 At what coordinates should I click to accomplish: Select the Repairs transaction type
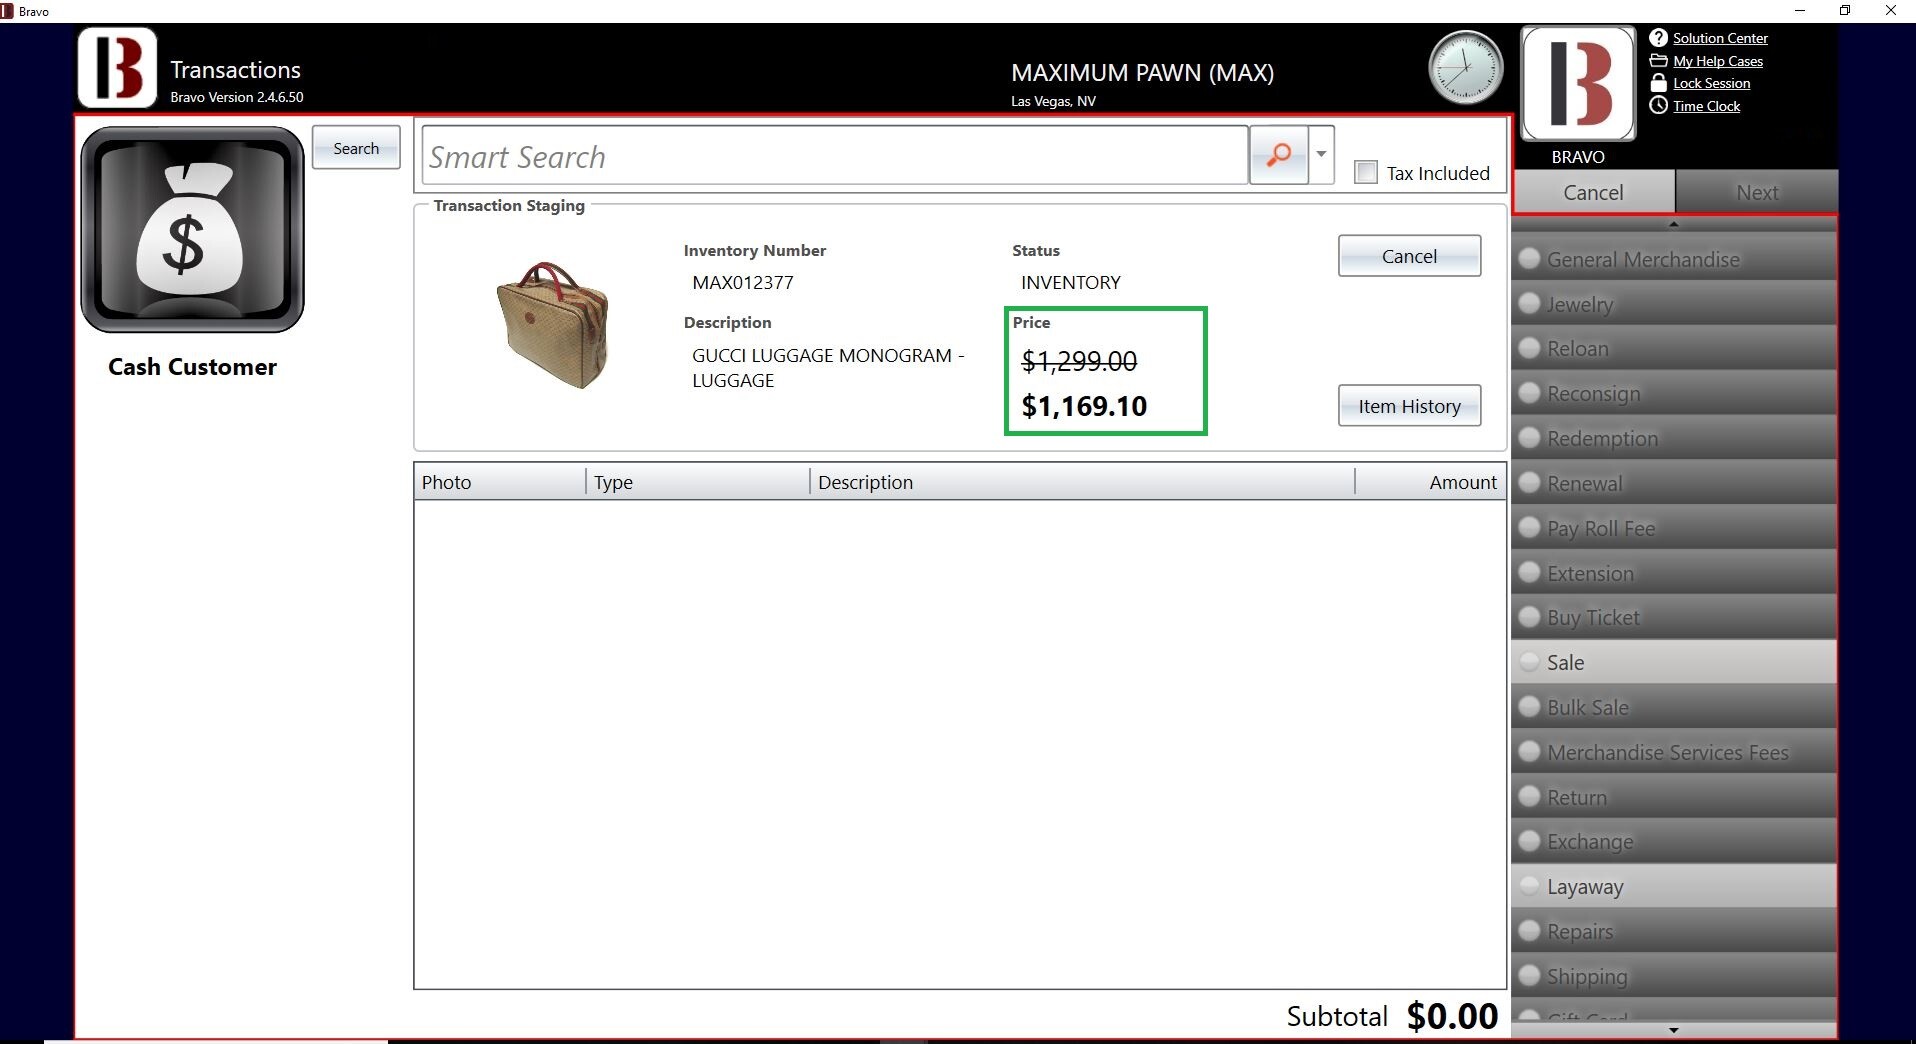(1674, 931)
